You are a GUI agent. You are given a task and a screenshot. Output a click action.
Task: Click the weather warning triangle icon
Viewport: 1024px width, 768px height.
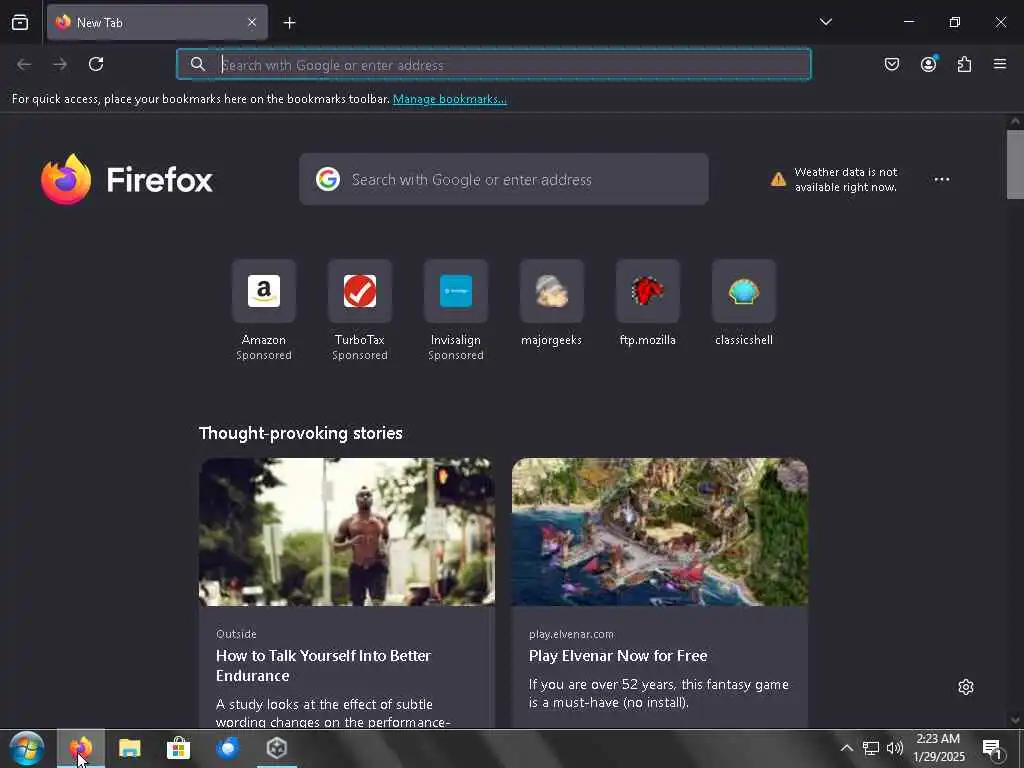pos(778,180)
